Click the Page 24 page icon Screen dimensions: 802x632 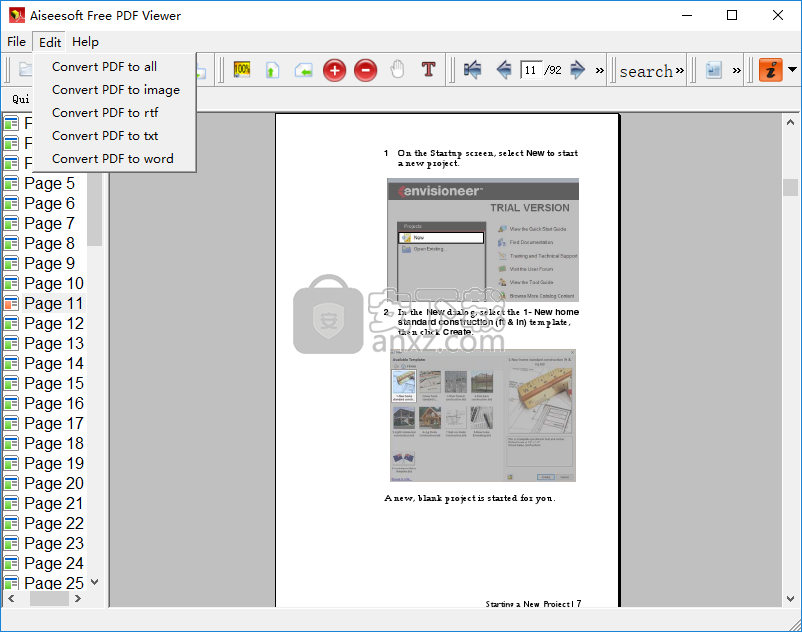tap(11, 563)
